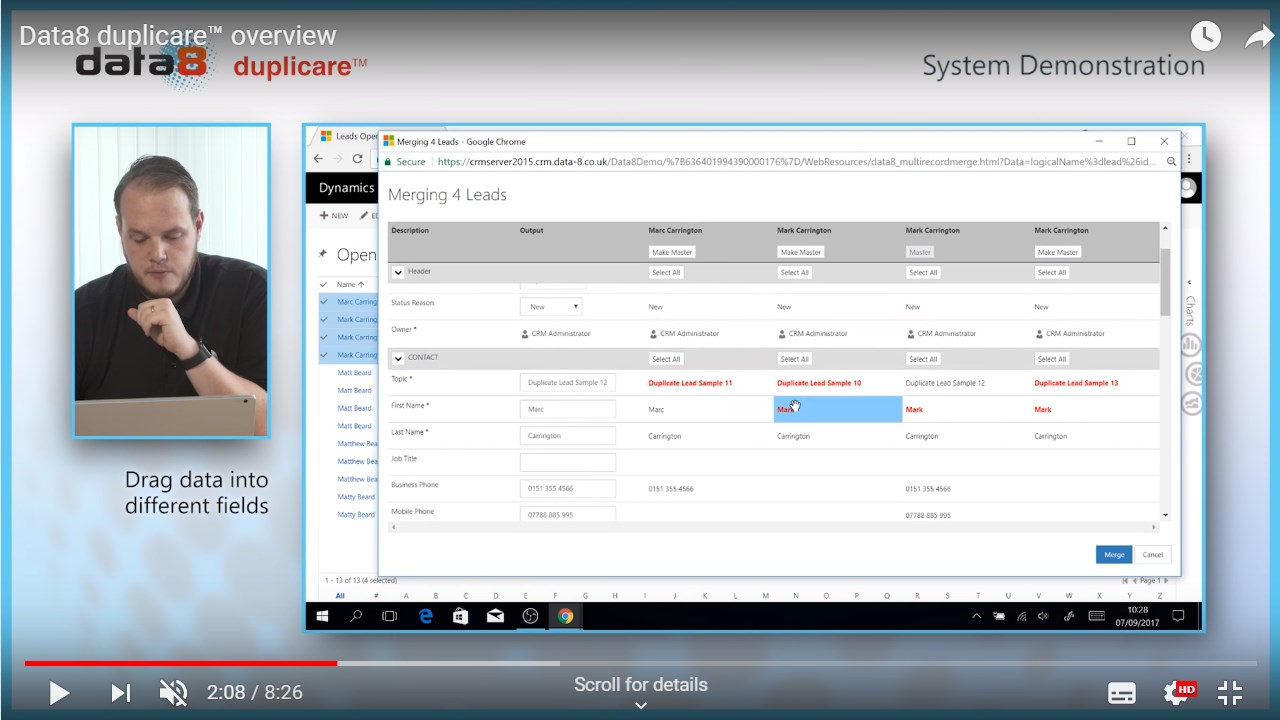Filter leads by the '#' index

tap(376, 596)
